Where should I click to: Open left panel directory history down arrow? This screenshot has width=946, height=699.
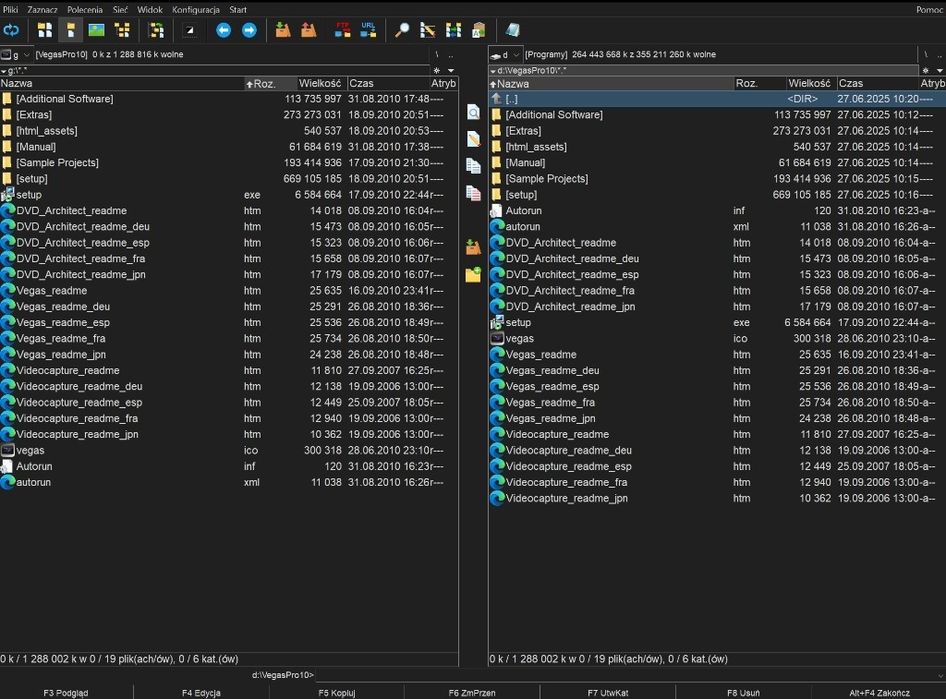pos(451,71)
